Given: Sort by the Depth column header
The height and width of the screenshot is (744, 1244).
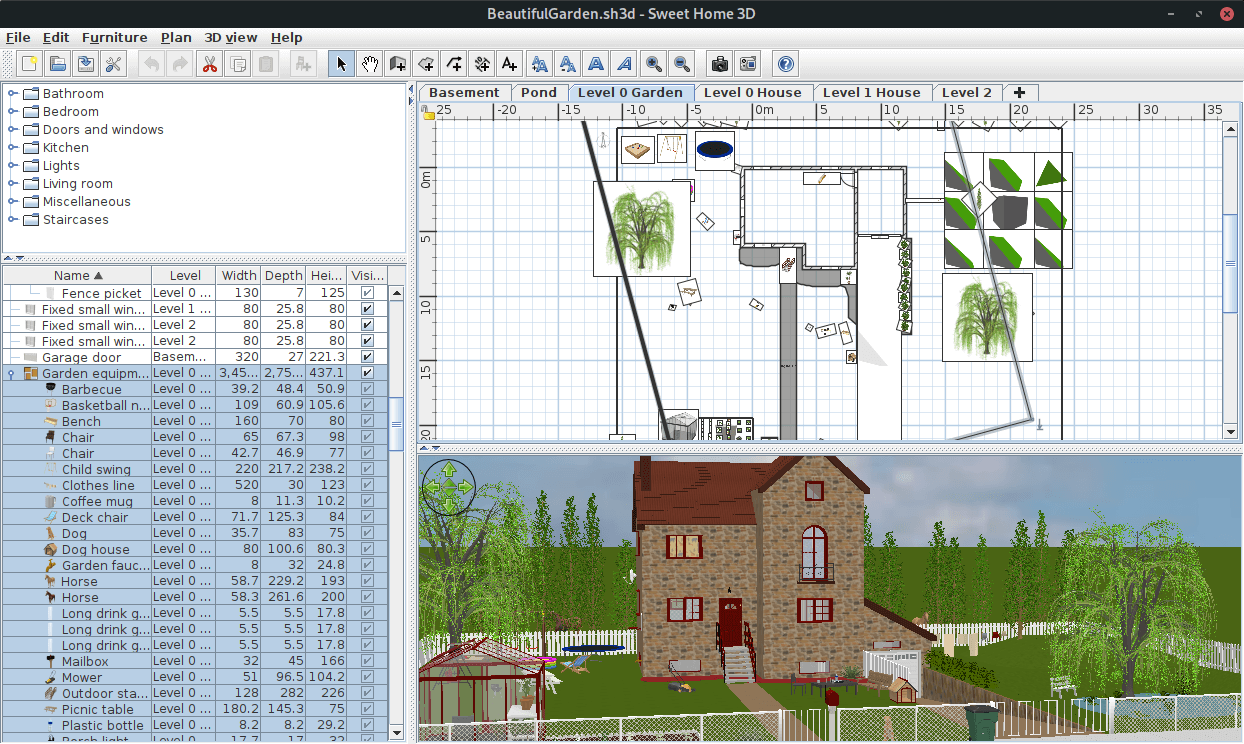Looking at the screenshot, I should point(284,275).
